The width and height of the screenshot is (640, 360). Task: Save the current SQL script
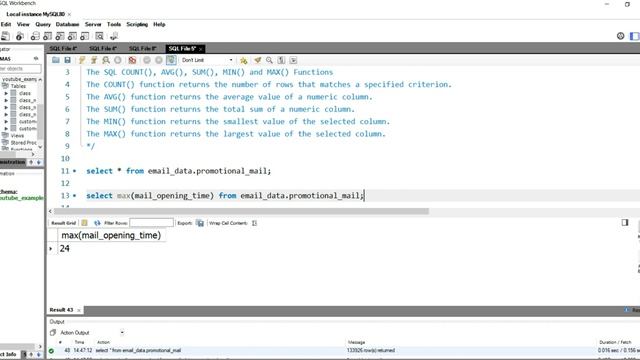[67, 60]
